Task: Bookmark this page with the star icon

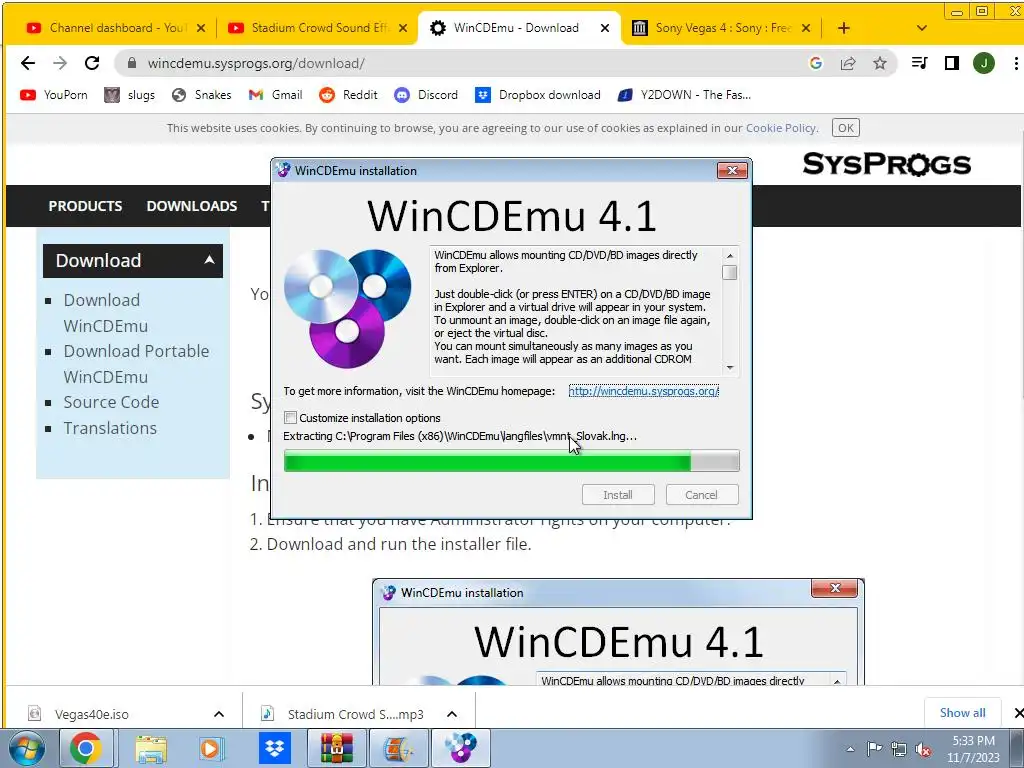Action: 880,63
